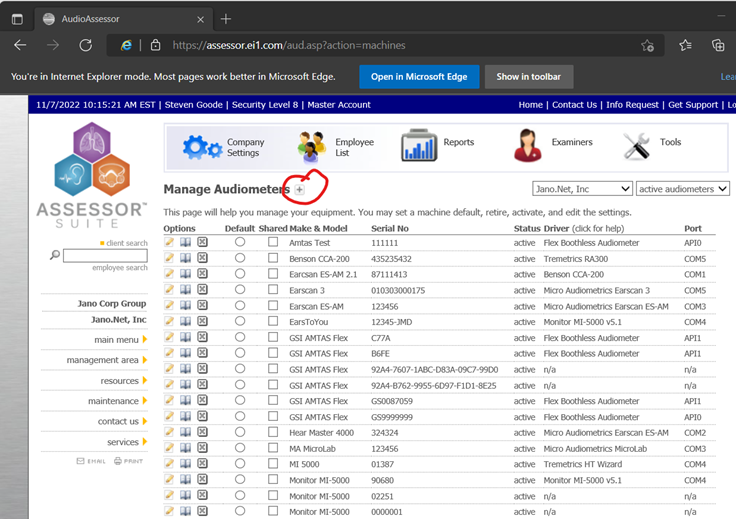
Task: Open the Jano.Net, Inc company dropdown
Action: tap(583, 189)
